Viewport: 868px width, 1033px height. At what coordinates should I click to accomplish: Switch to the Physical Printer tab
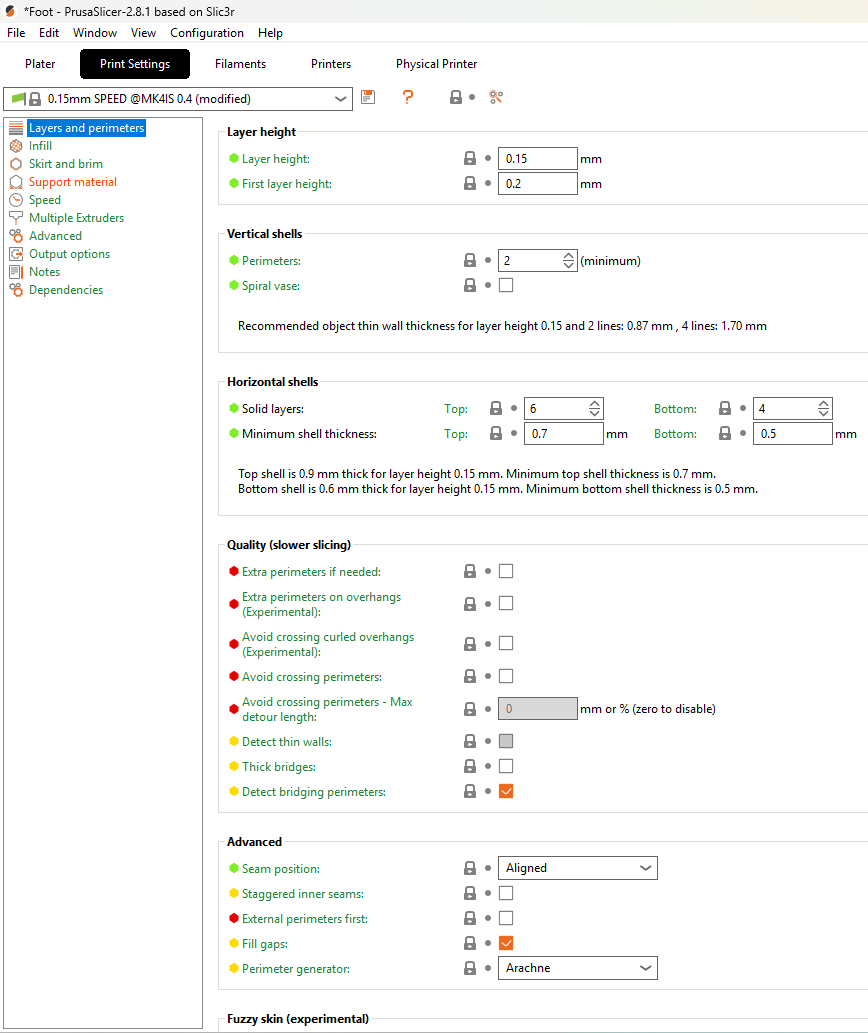tap(437, 64)
